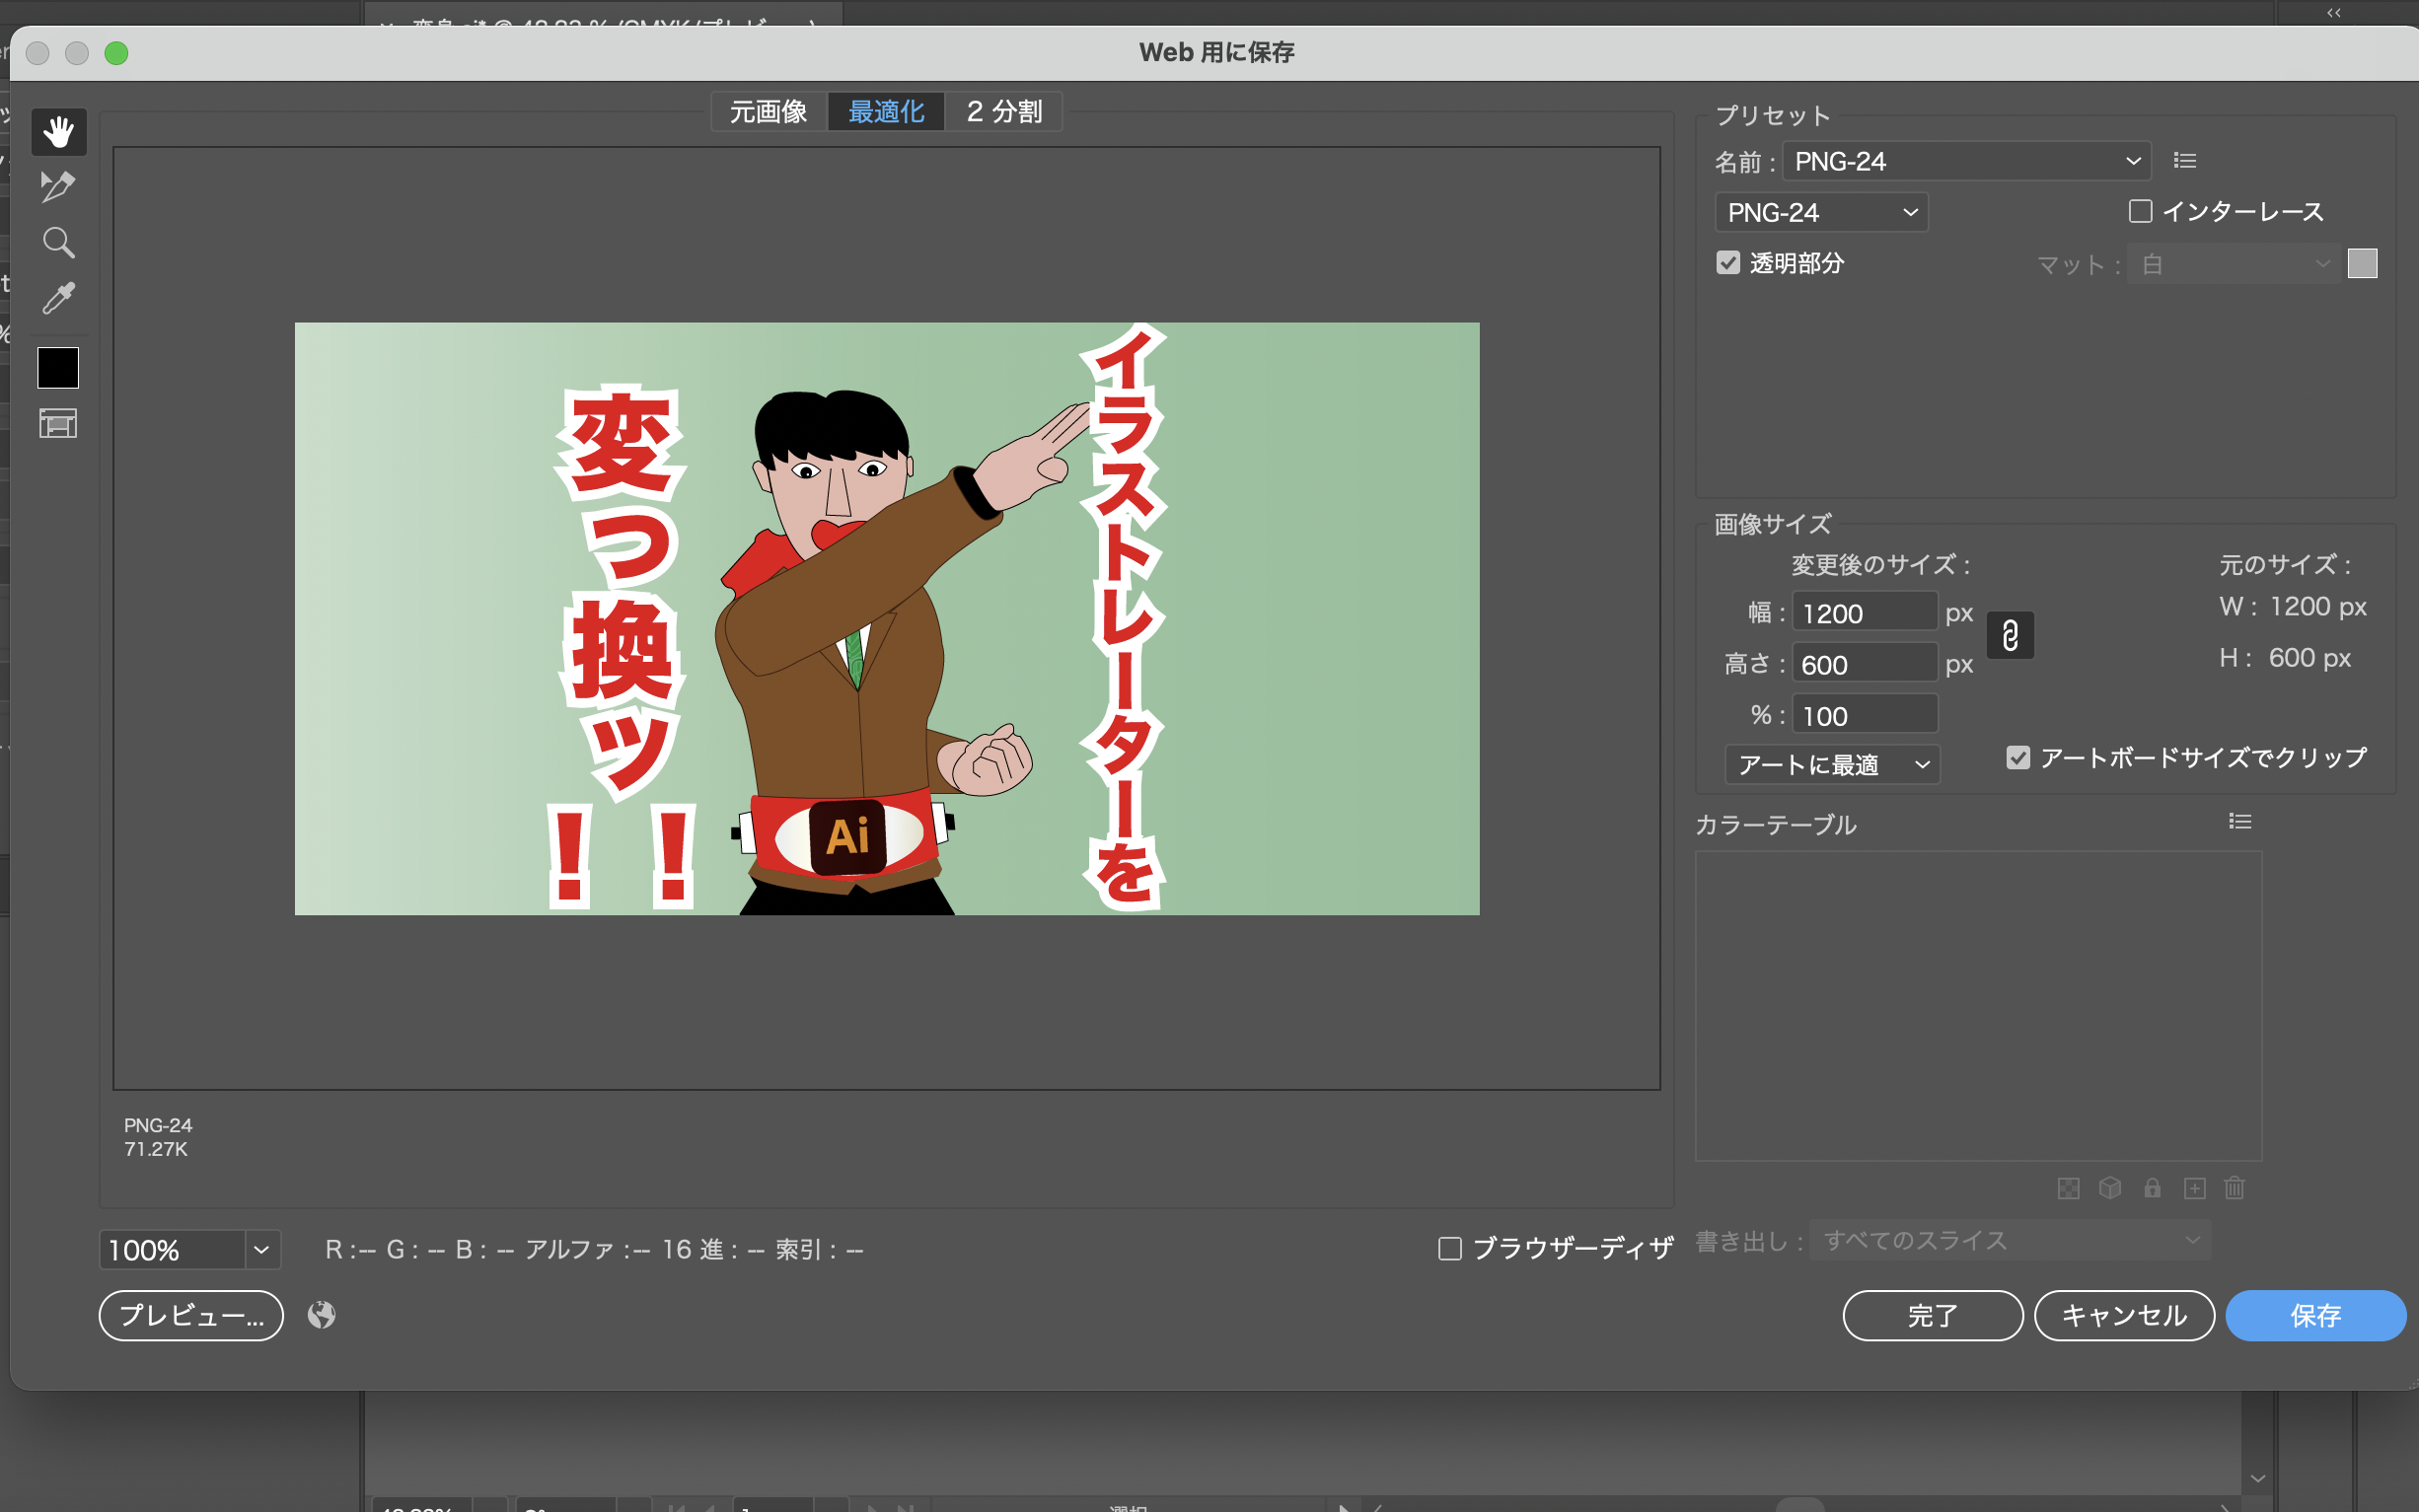Click the 高さ height input field
The height and width of the screenshot is (1512, 2419).
pos(1865,665)
